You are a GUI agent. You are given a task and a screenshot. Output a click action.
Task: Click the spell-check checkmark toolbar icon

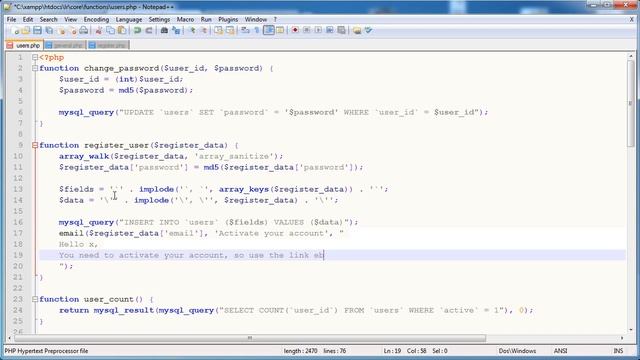click(x=368, y=31)
